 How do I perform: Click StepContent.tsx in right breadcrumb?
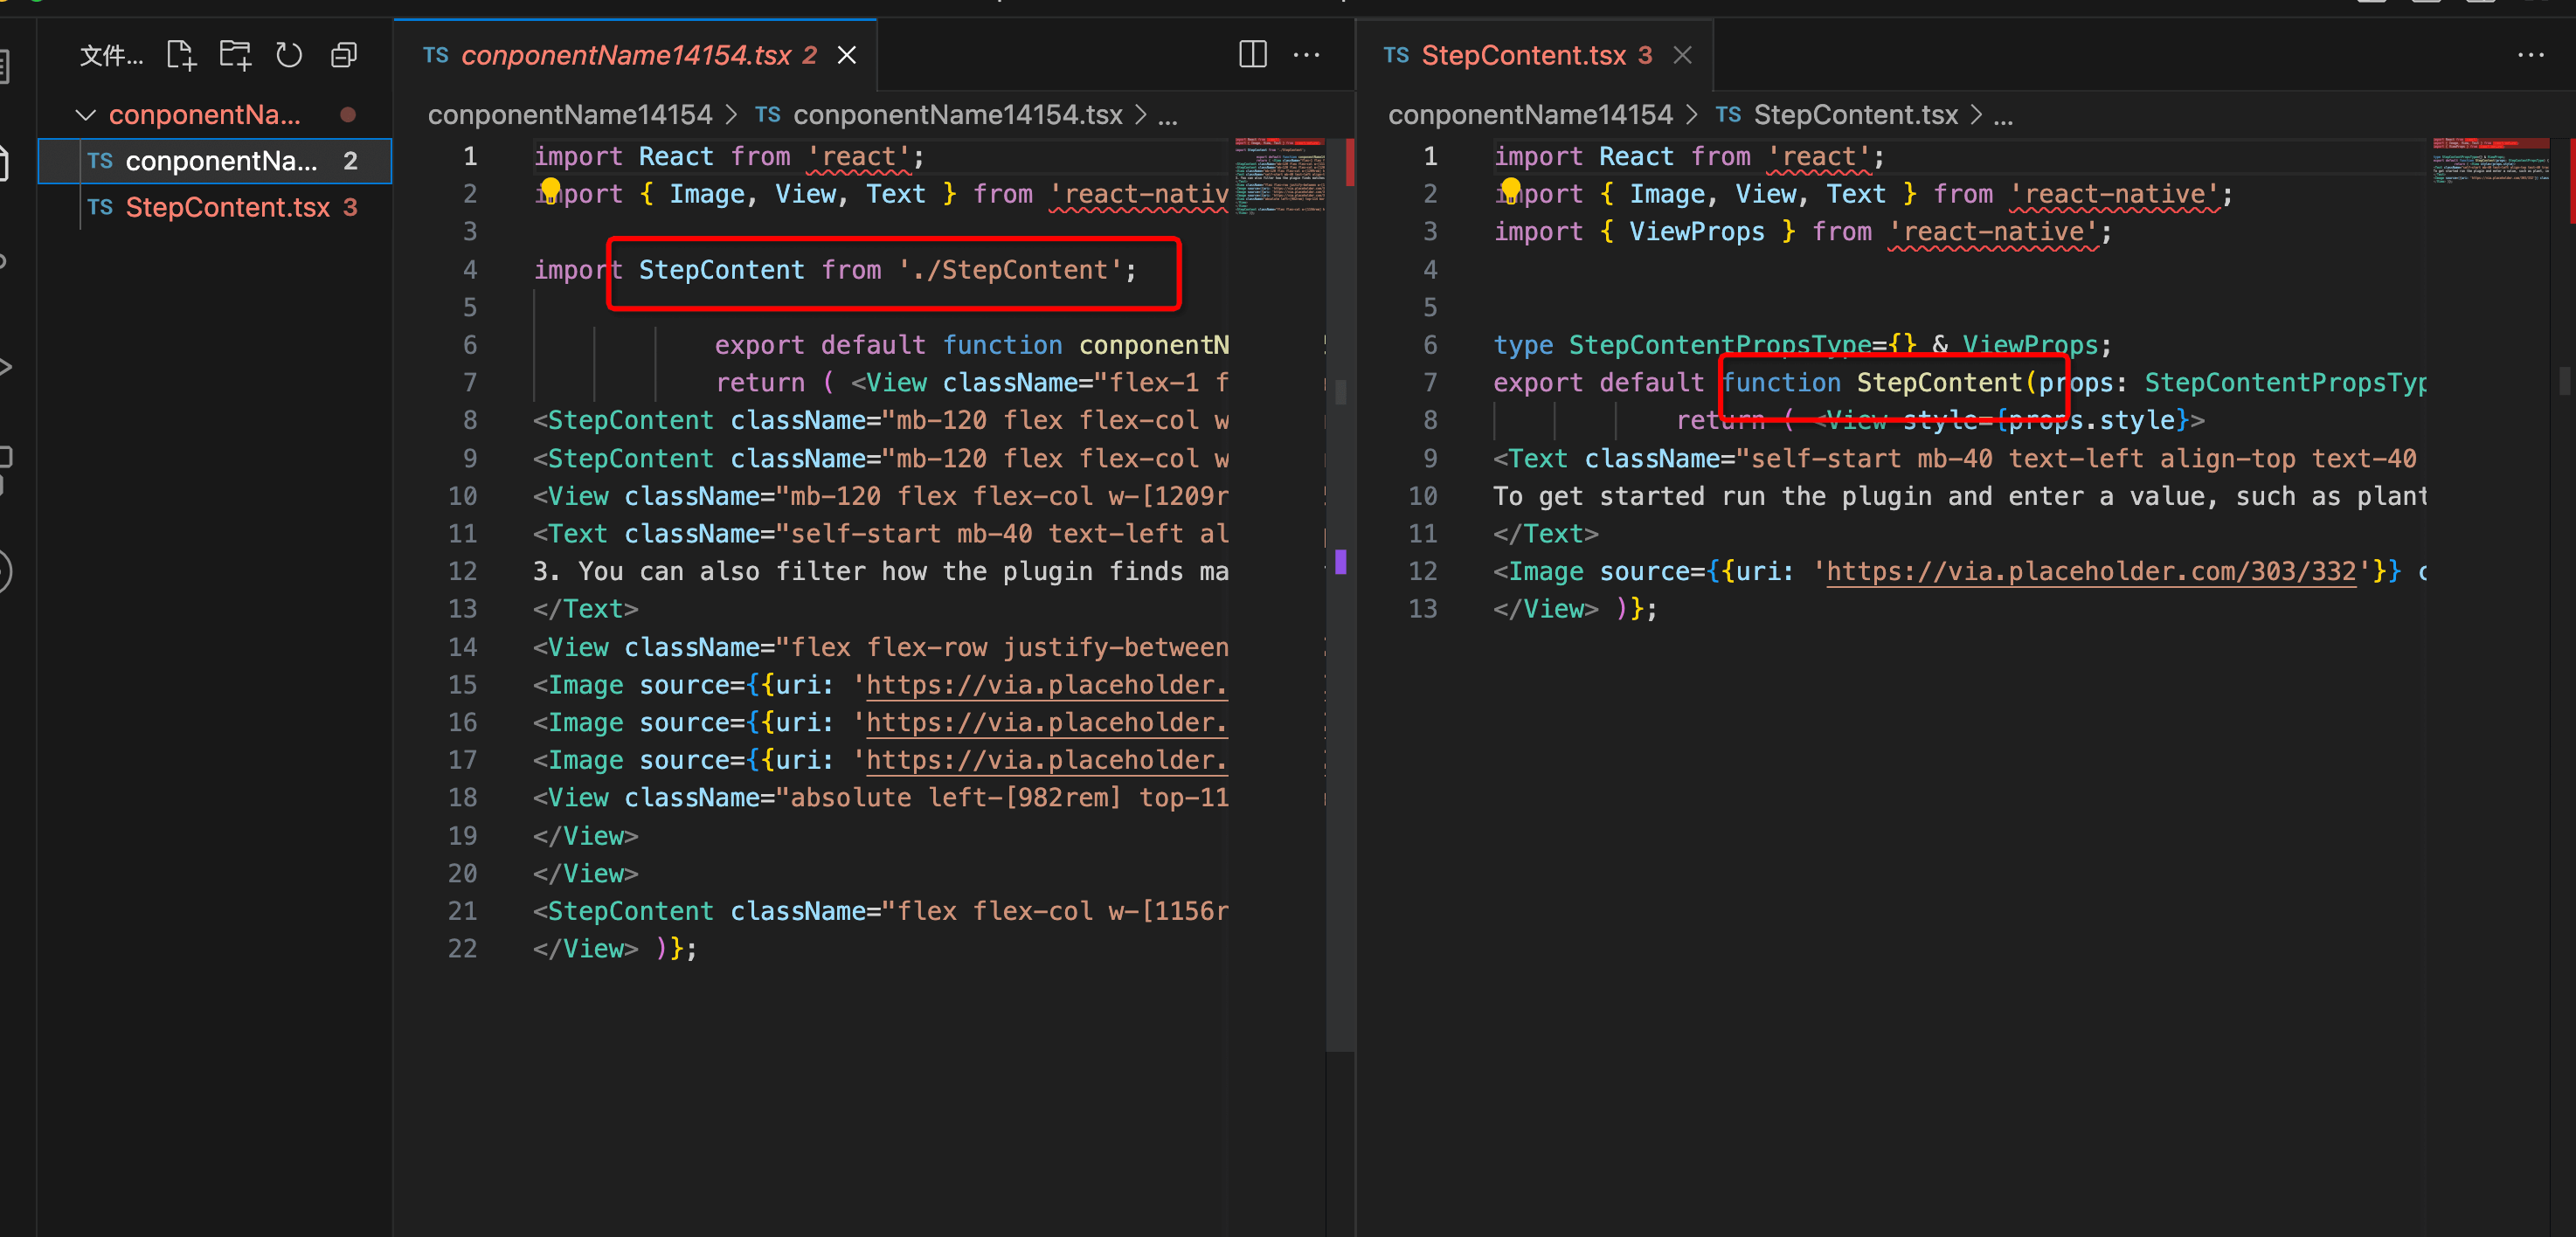point(1855,115)
